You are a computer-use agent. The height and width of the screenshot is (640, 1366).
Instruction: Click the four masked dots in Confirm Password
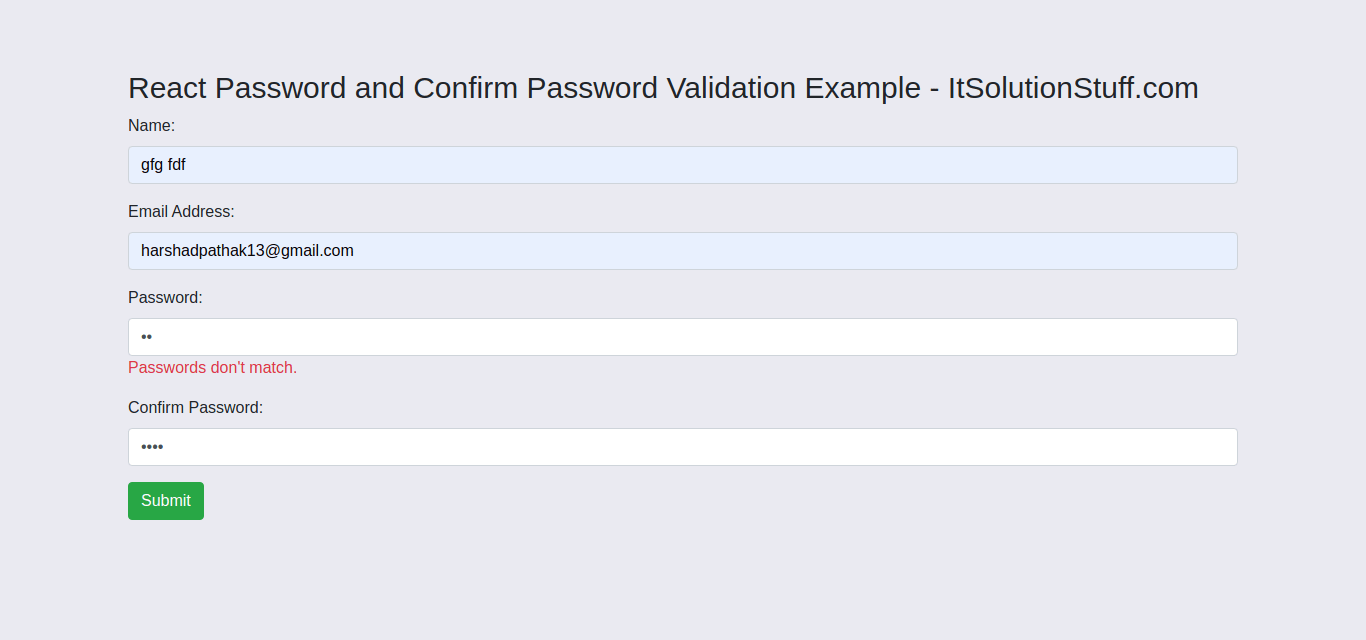coord(152,447)
